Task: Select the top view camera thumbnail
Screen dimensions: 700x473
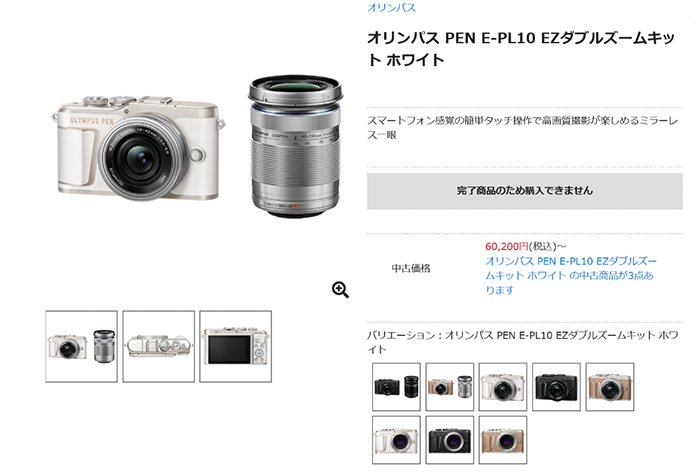Action: click(x=158, y=346)
